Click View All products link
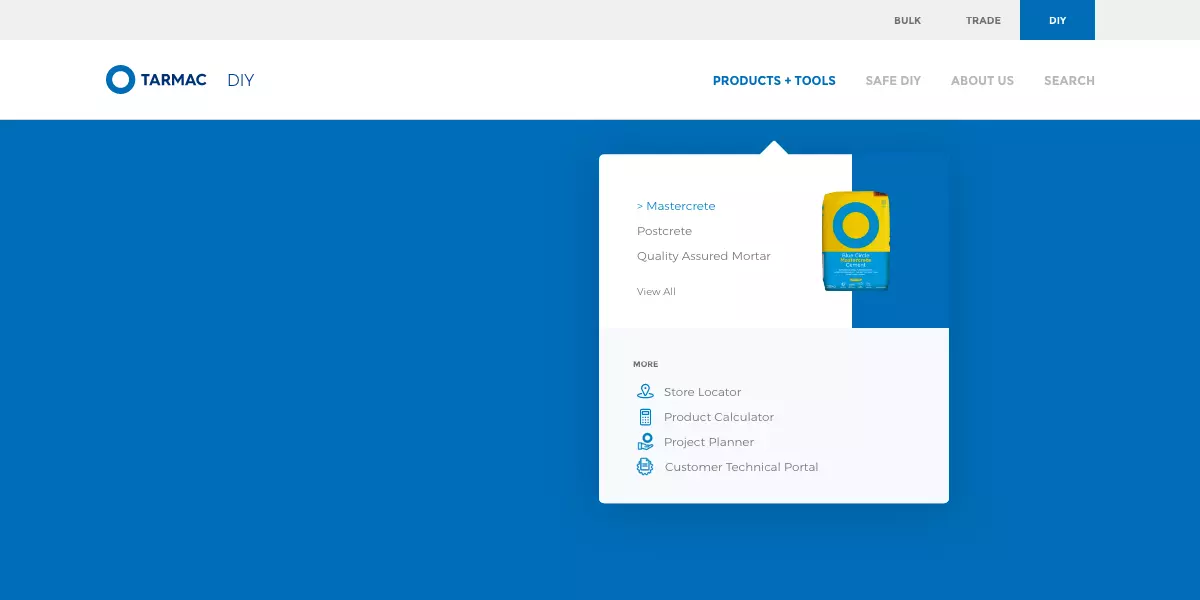1200x600 pixels. click(x=656, y=292)
